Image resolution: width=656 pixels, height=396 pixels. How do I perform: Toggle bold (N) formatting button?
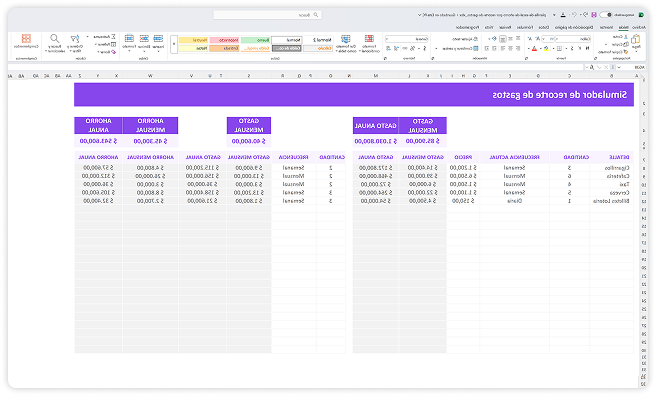click(x=587, y=49)
